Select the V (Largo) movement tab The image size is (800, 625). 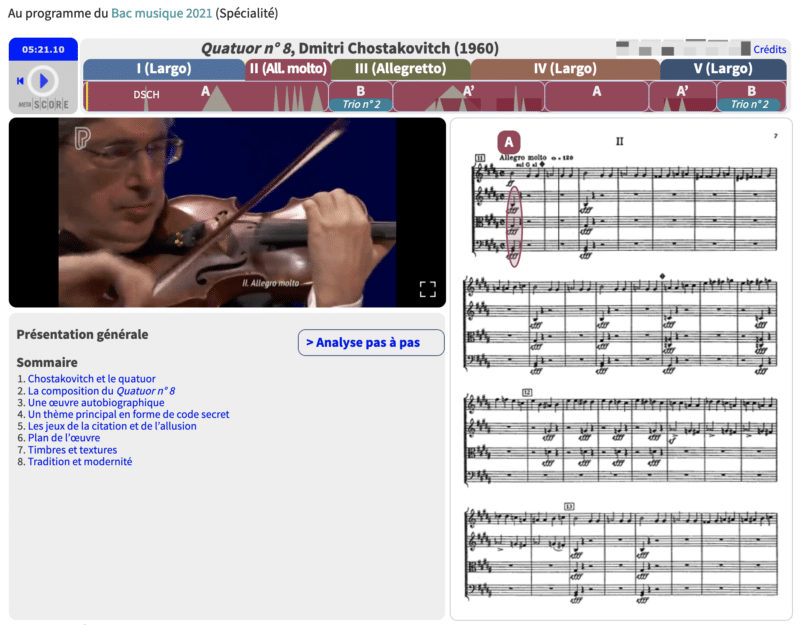coord(723,69)
